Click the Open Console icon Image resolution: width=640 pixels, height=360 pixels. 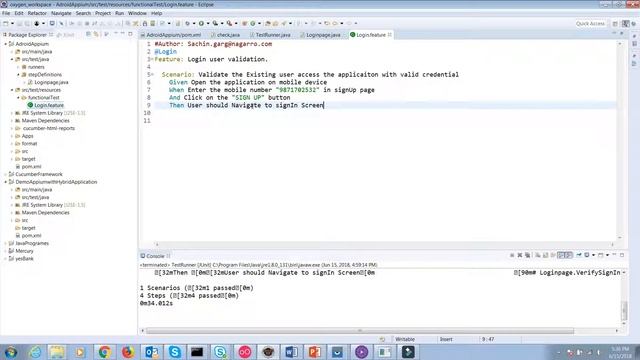coord(600,255)
